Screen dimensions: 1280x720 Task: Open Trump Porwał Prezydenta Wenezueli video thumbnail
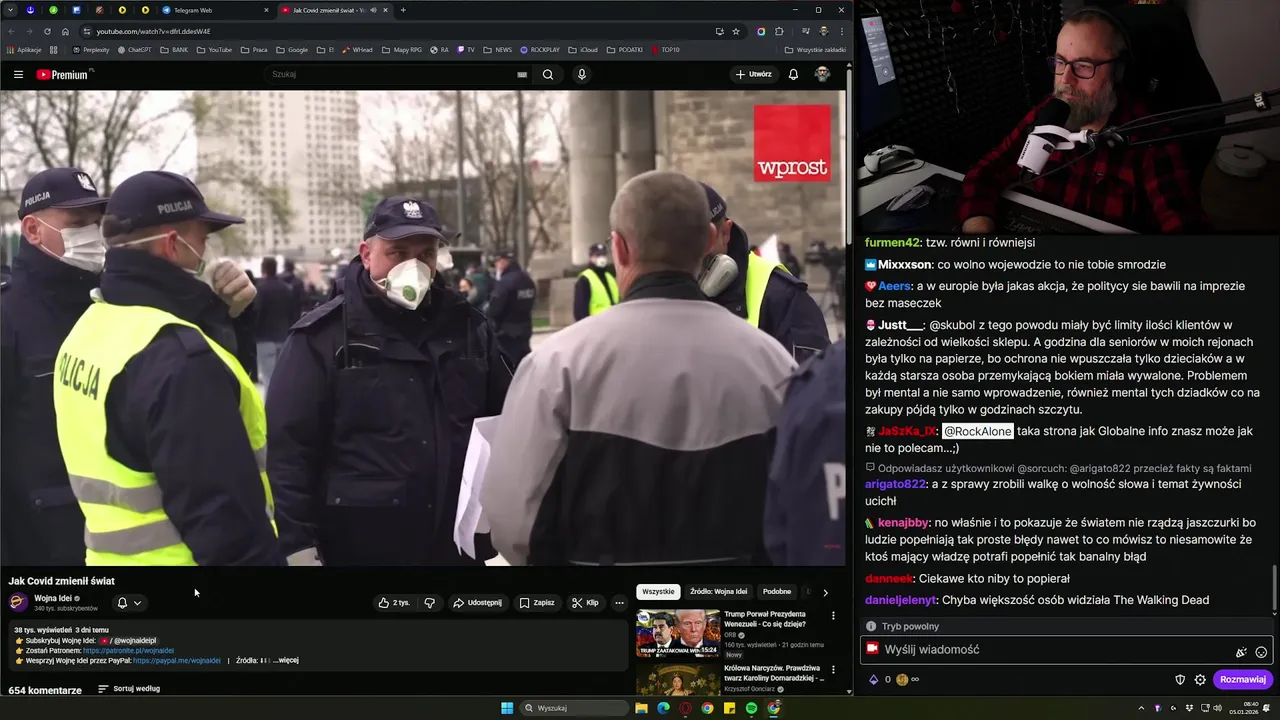tap(678, 633)
